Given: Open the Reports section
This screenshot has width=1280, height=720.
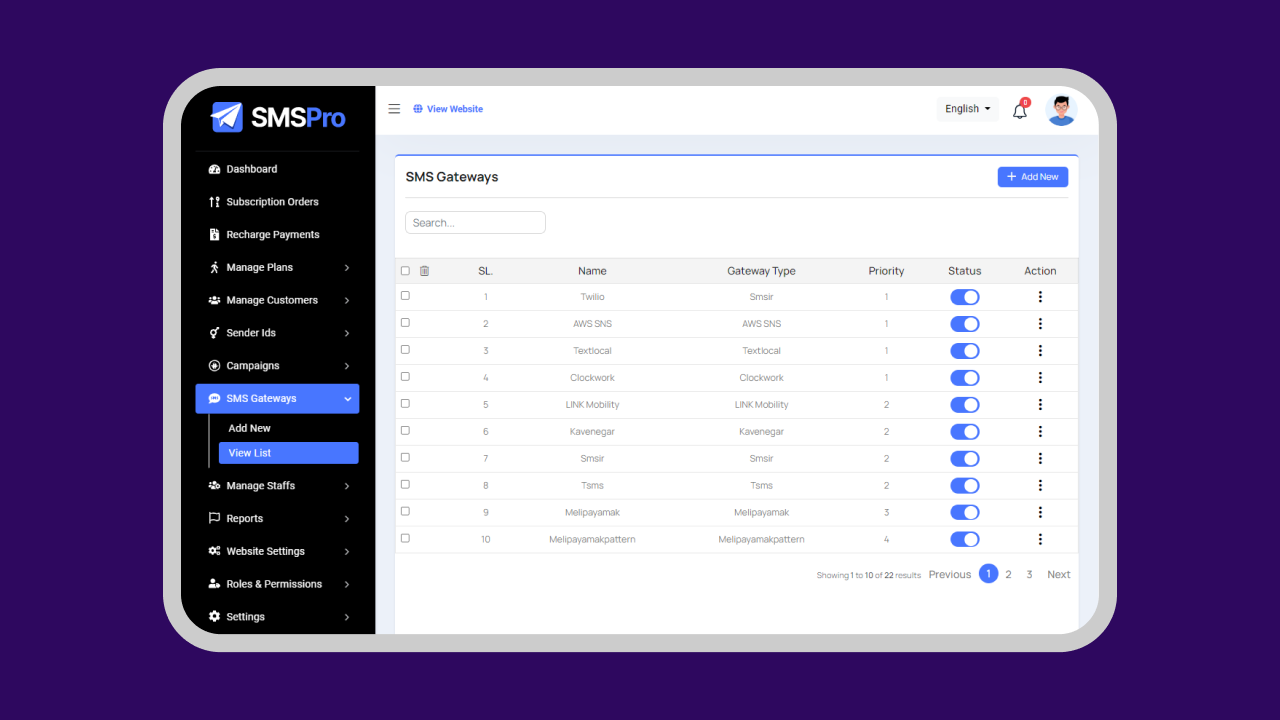Looking at the screenshot, I should click(246, 518).
